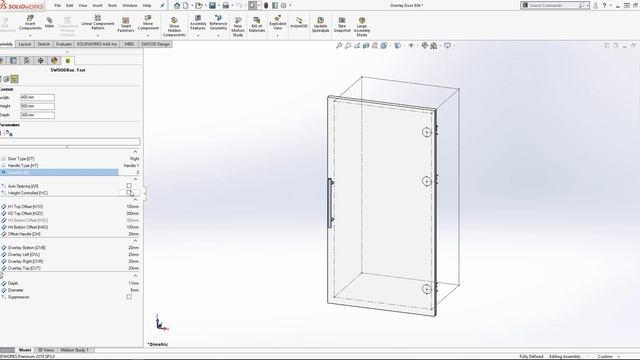
Task: Start a New Motion Study
Action: 238,27
